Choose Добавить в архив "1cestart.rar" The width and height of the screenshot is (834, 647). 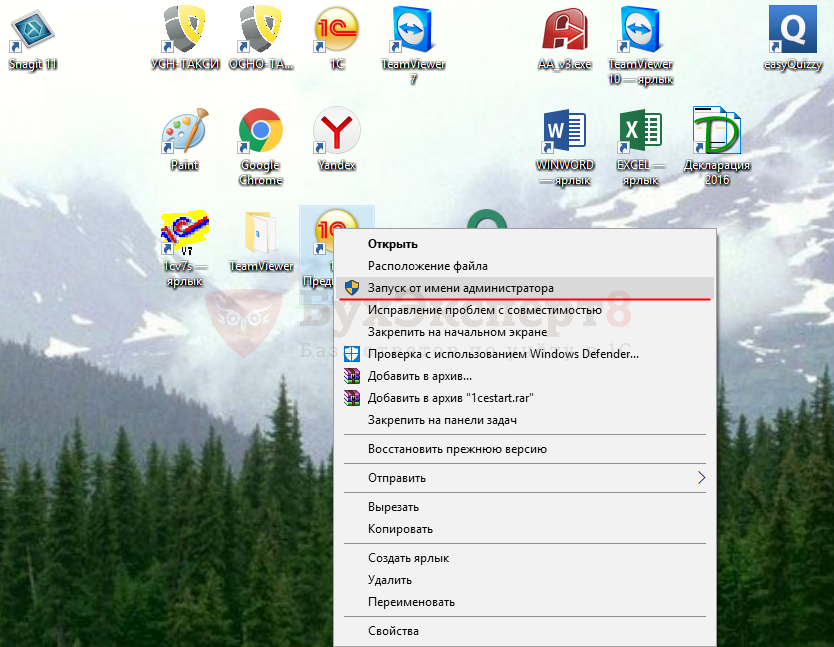524,398
